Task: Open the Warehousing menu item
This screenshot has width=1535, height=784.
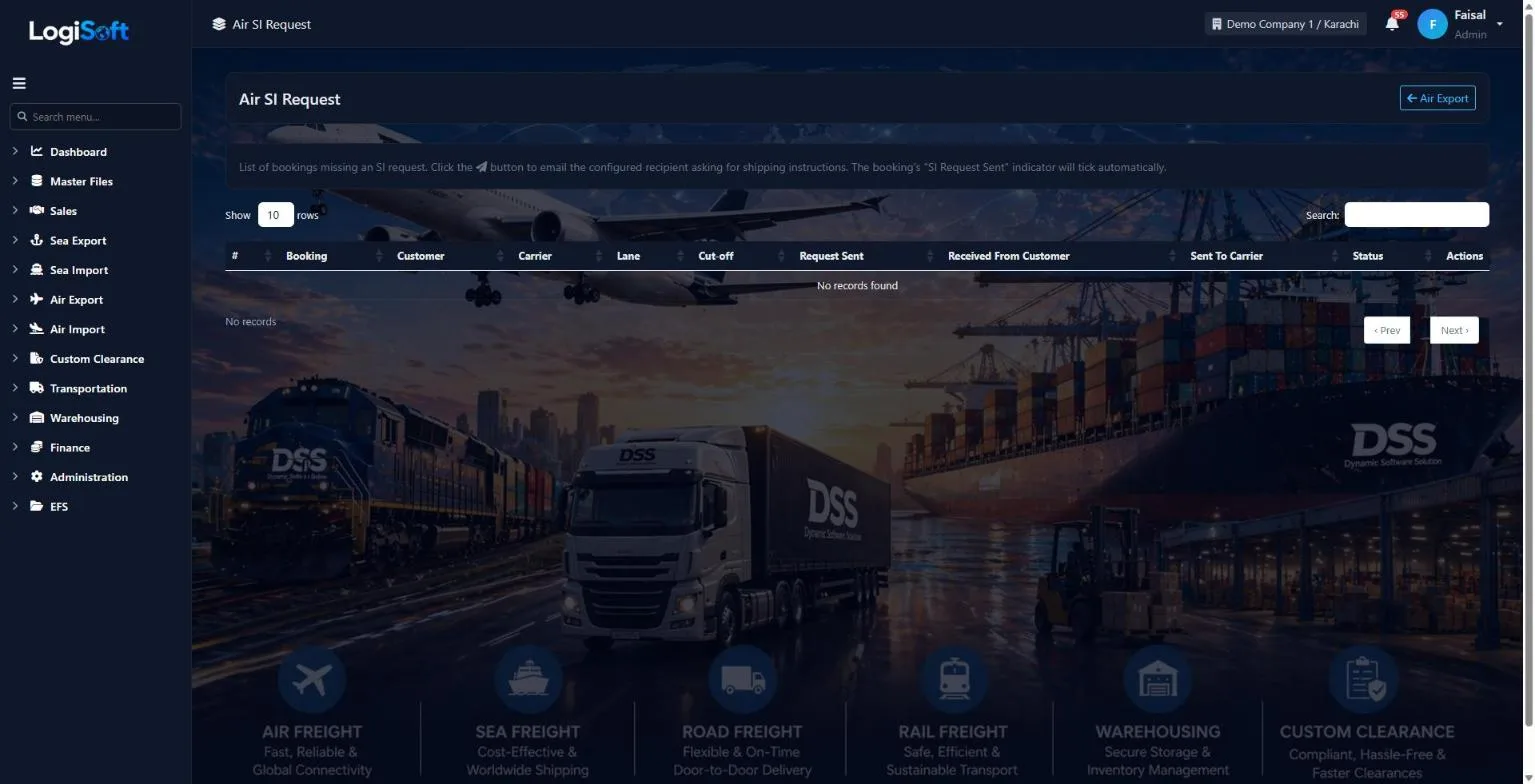Action: tap(84, 418)
